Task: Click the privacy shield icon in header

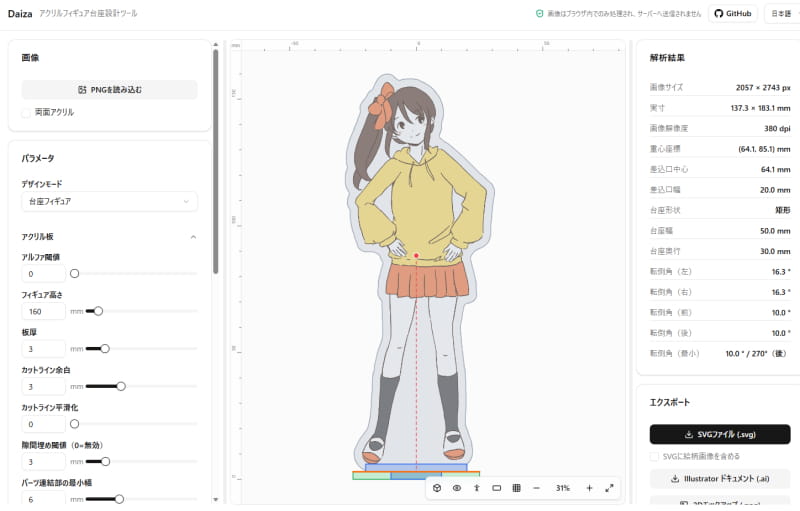Action: [539, 14]
